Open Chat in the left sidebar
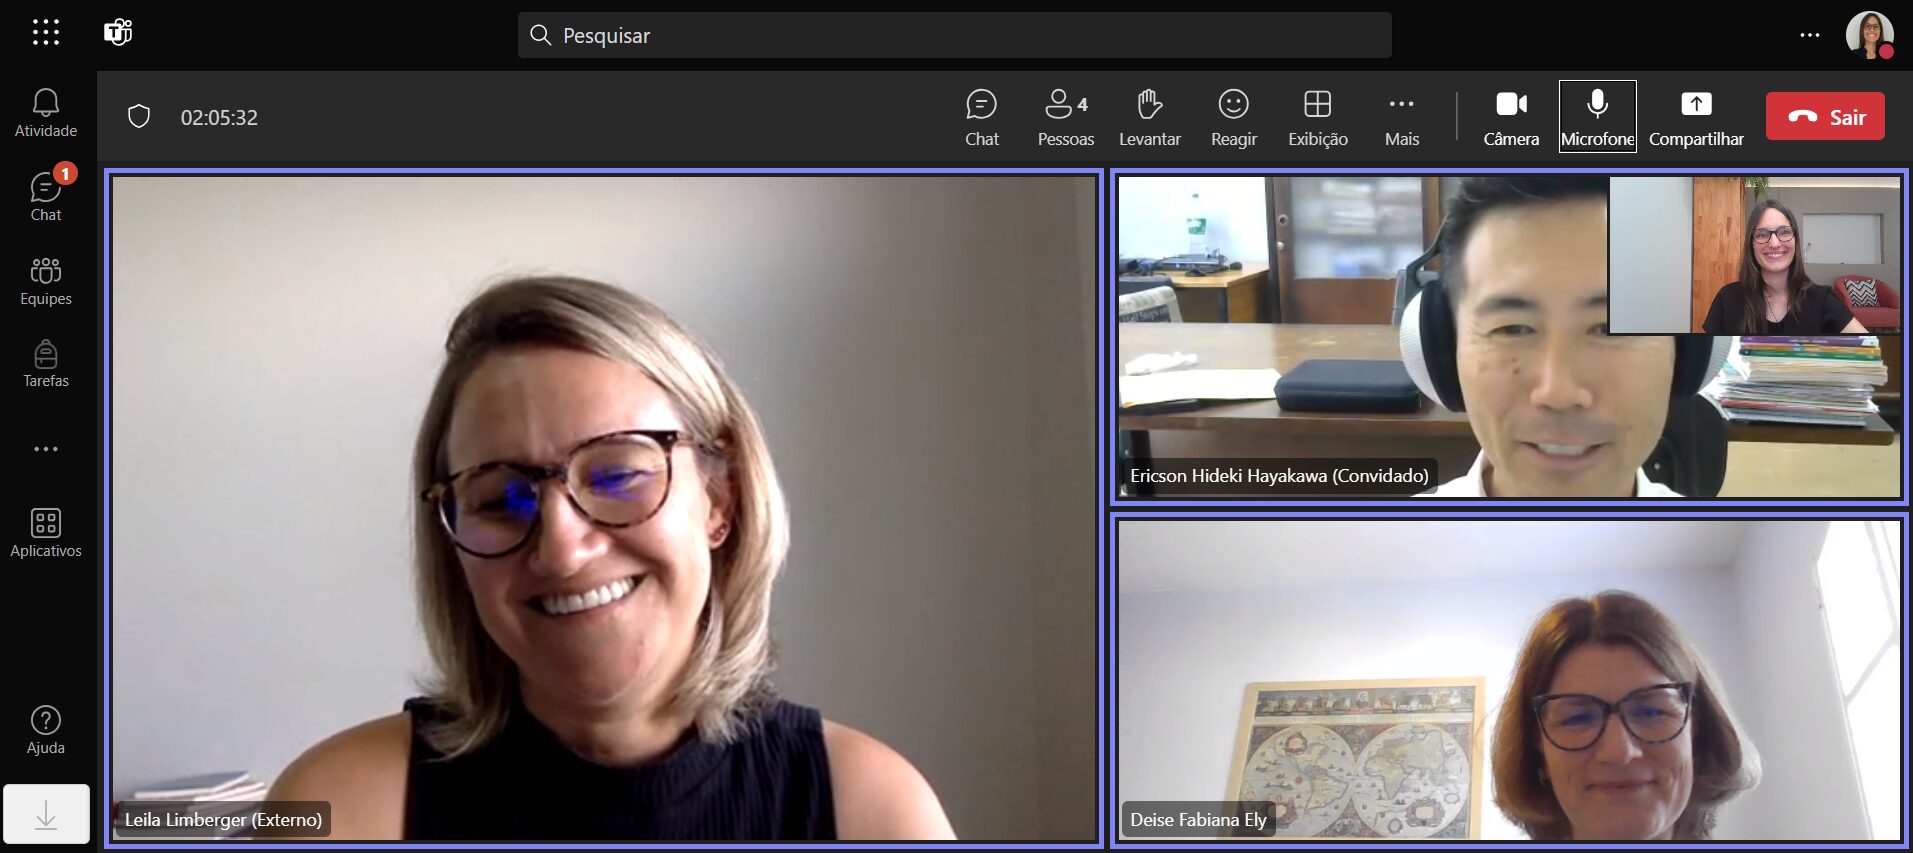 tap(45, 196)
